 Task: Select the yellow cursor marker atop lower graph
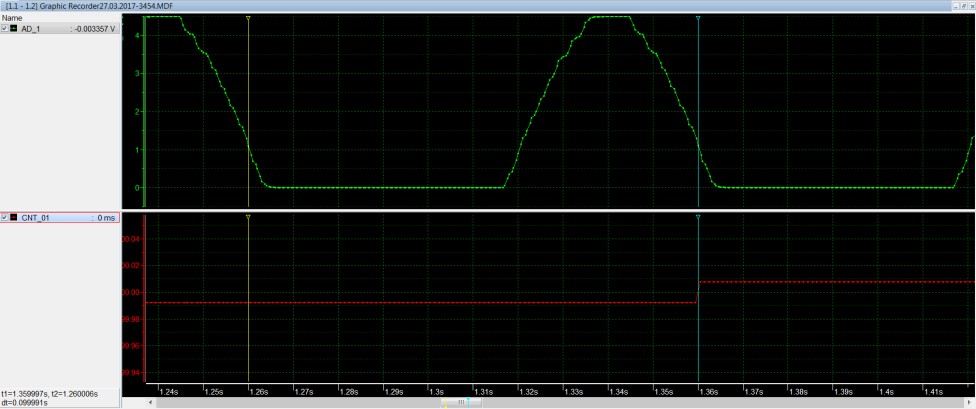click(248, 217)
